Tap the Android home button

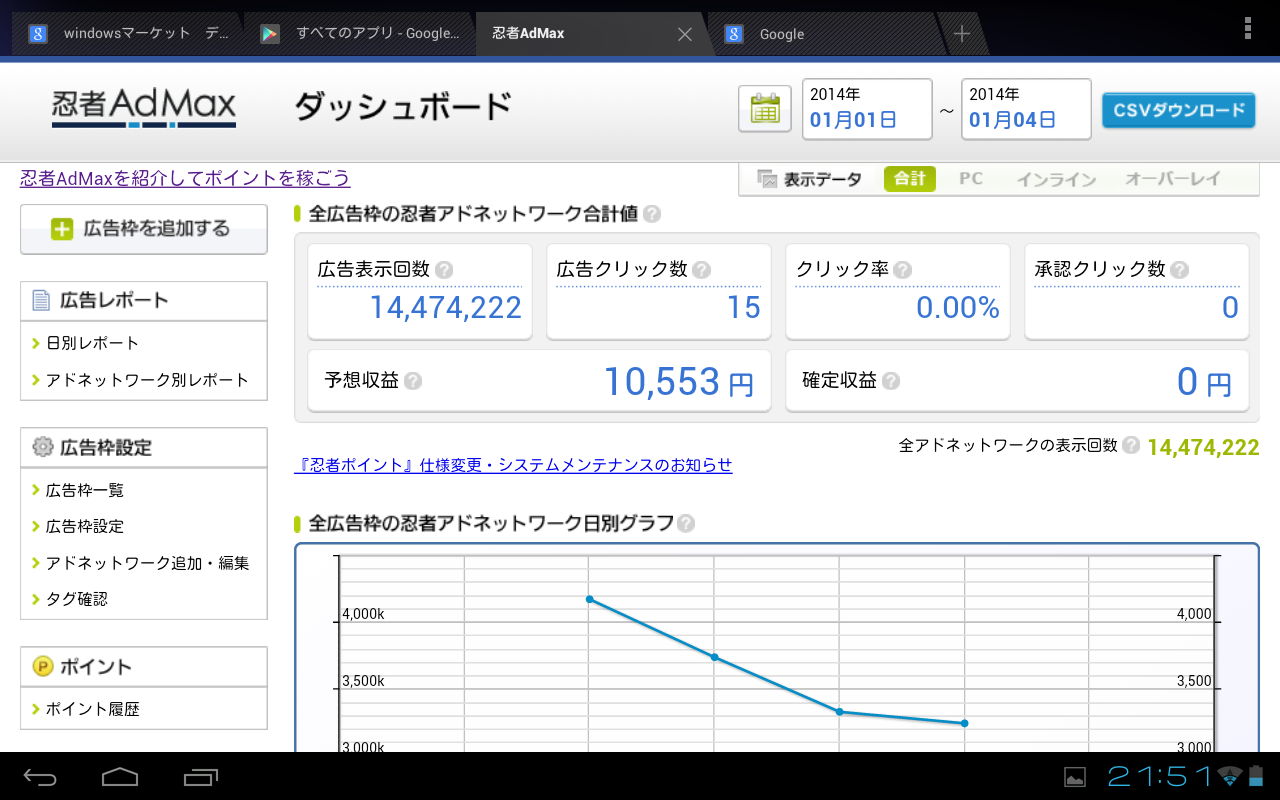(x=120, y=777)
